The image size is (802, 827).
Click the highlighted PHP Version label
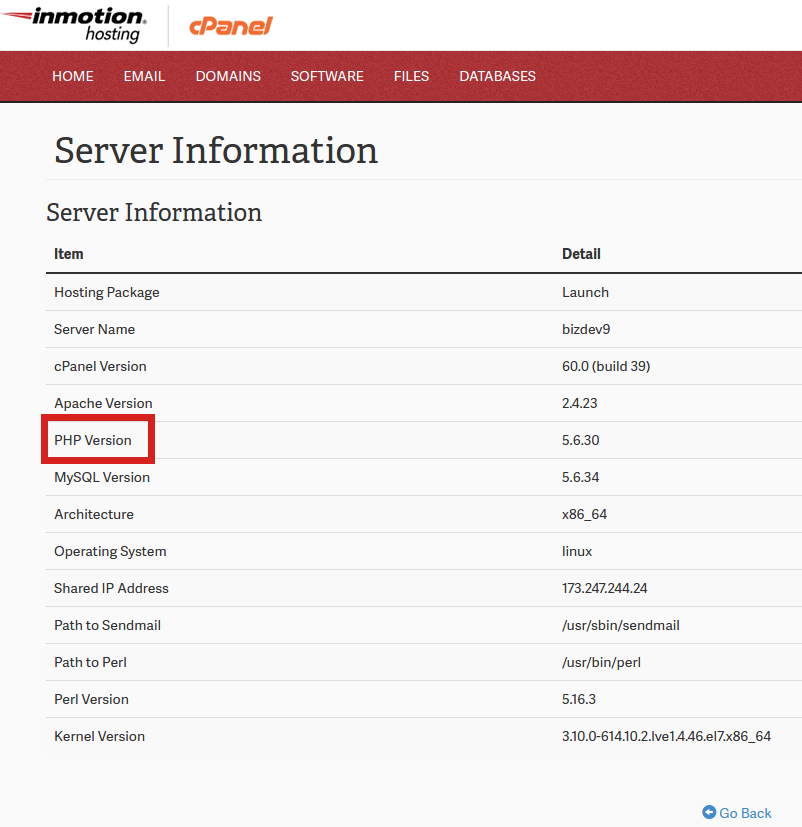tap(93, 440)
